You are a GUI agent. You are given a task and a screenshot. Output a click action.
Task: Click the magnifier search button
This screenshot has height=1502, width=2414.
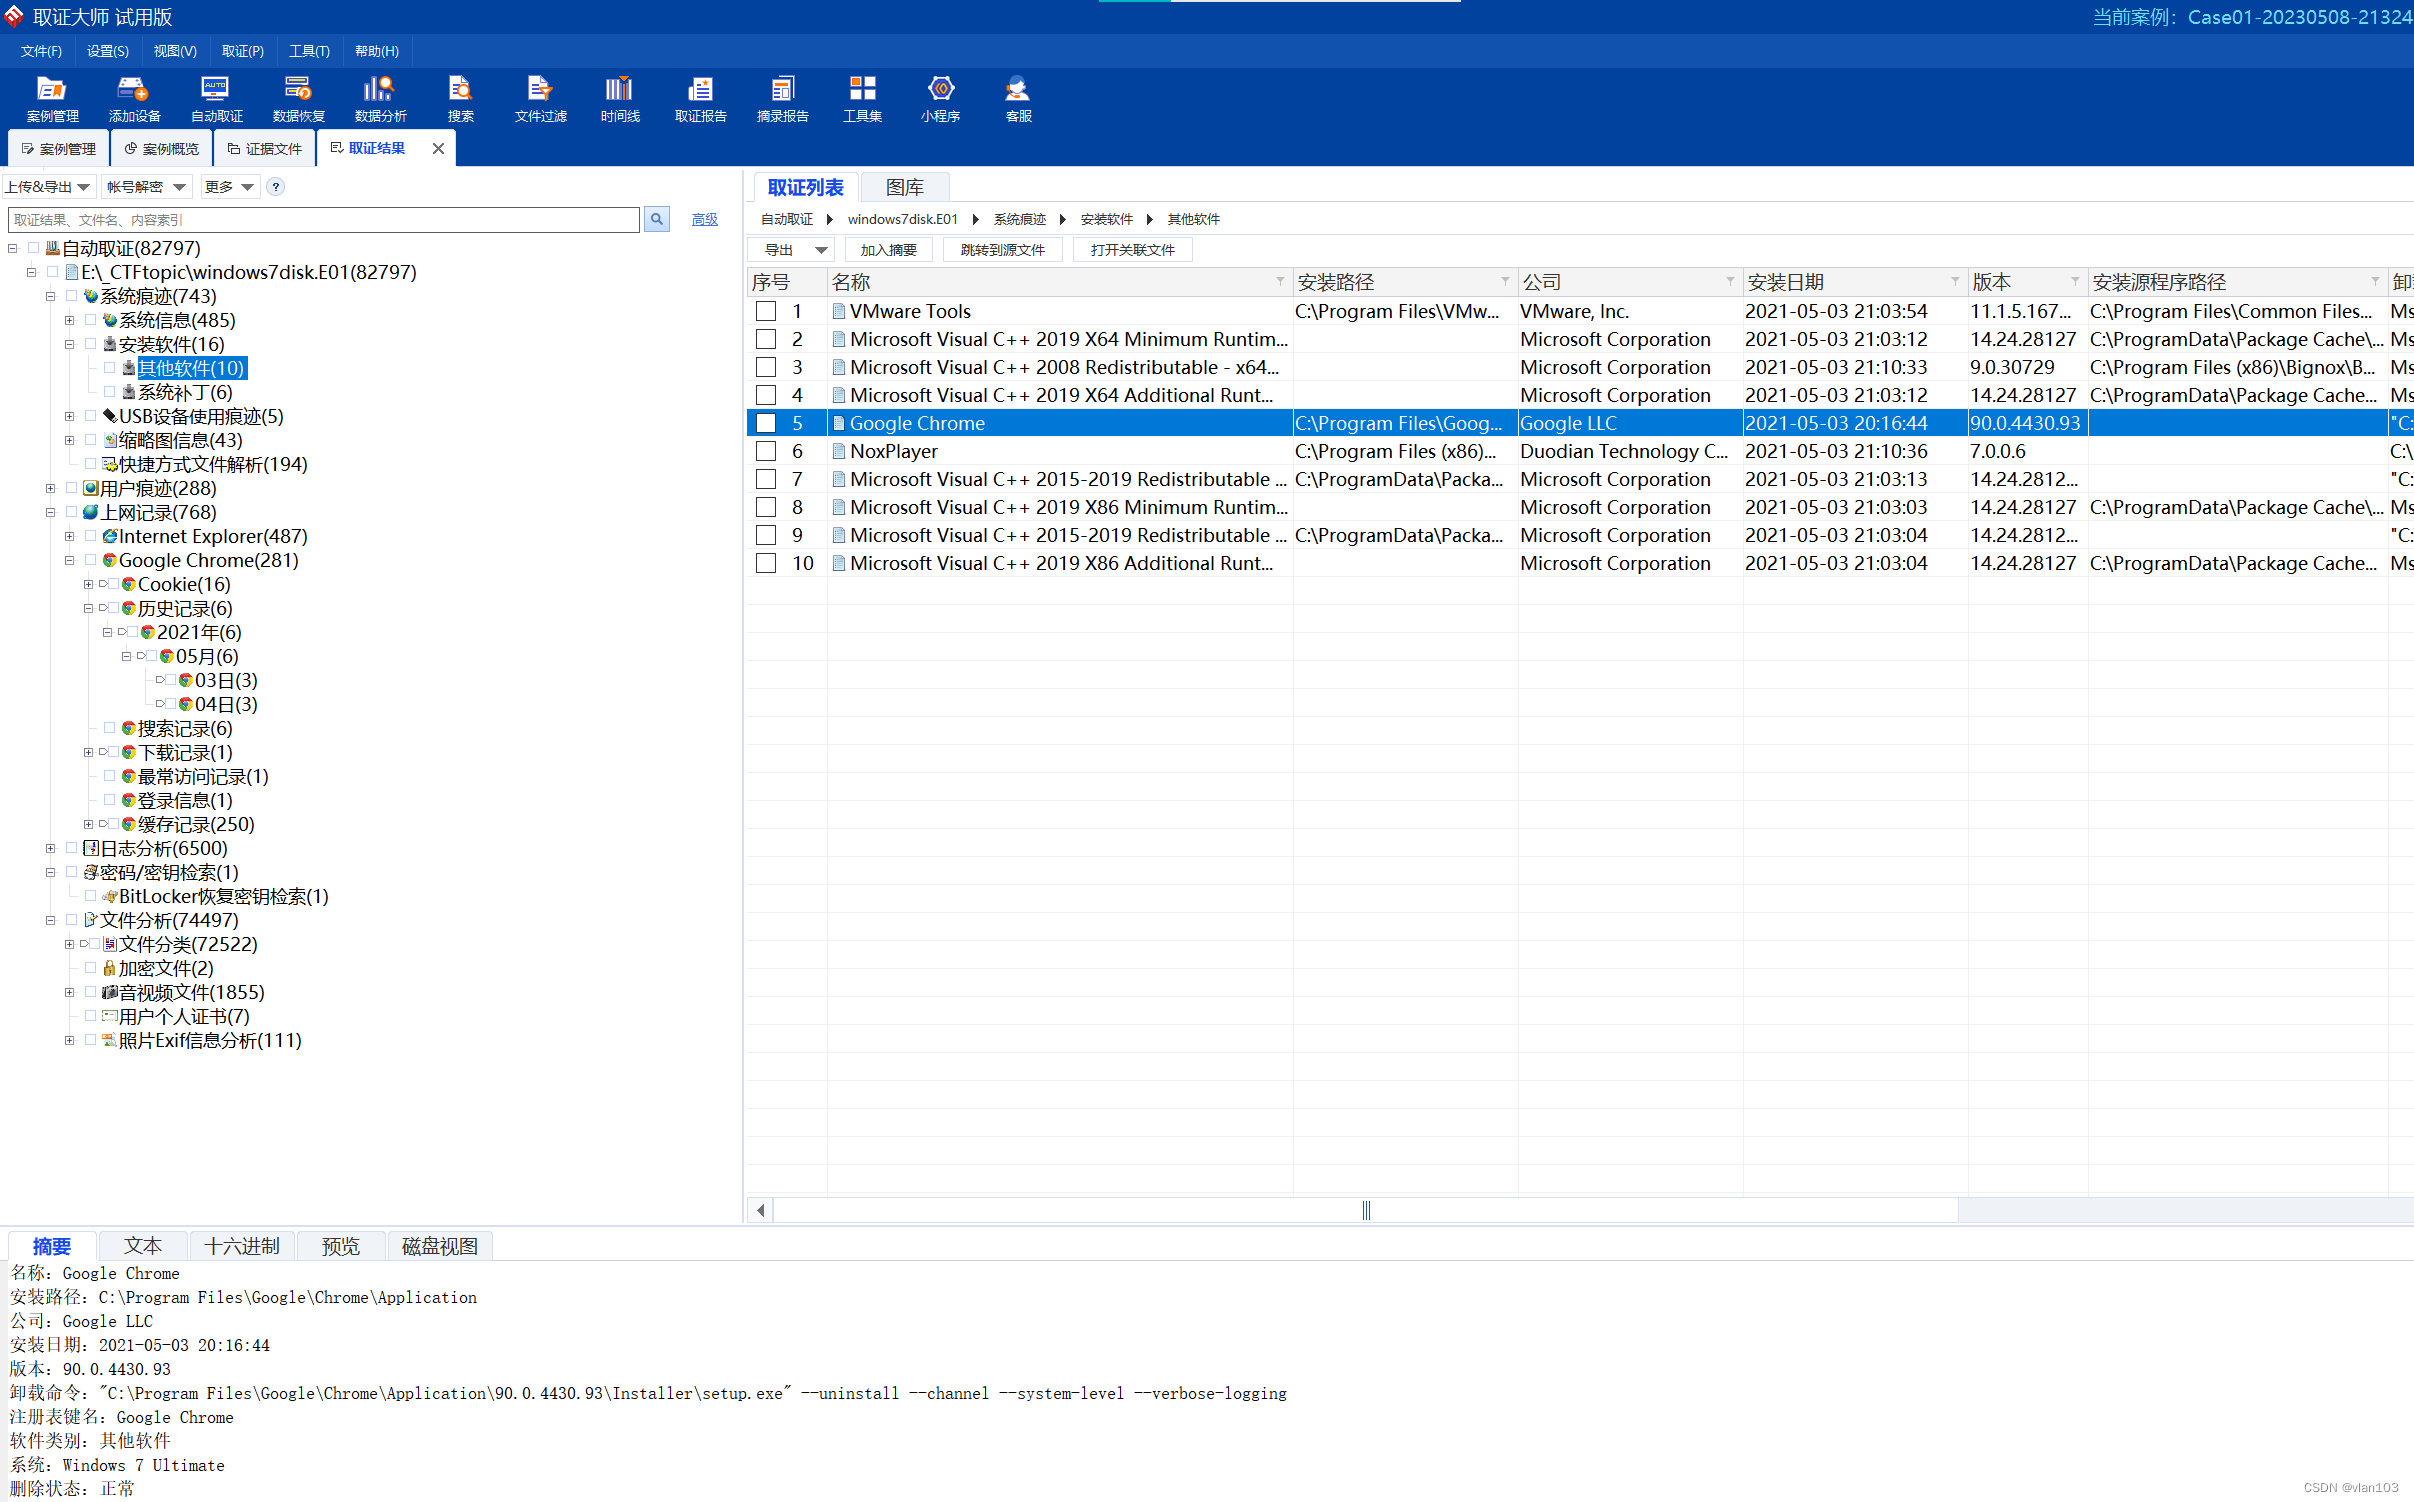657,219
